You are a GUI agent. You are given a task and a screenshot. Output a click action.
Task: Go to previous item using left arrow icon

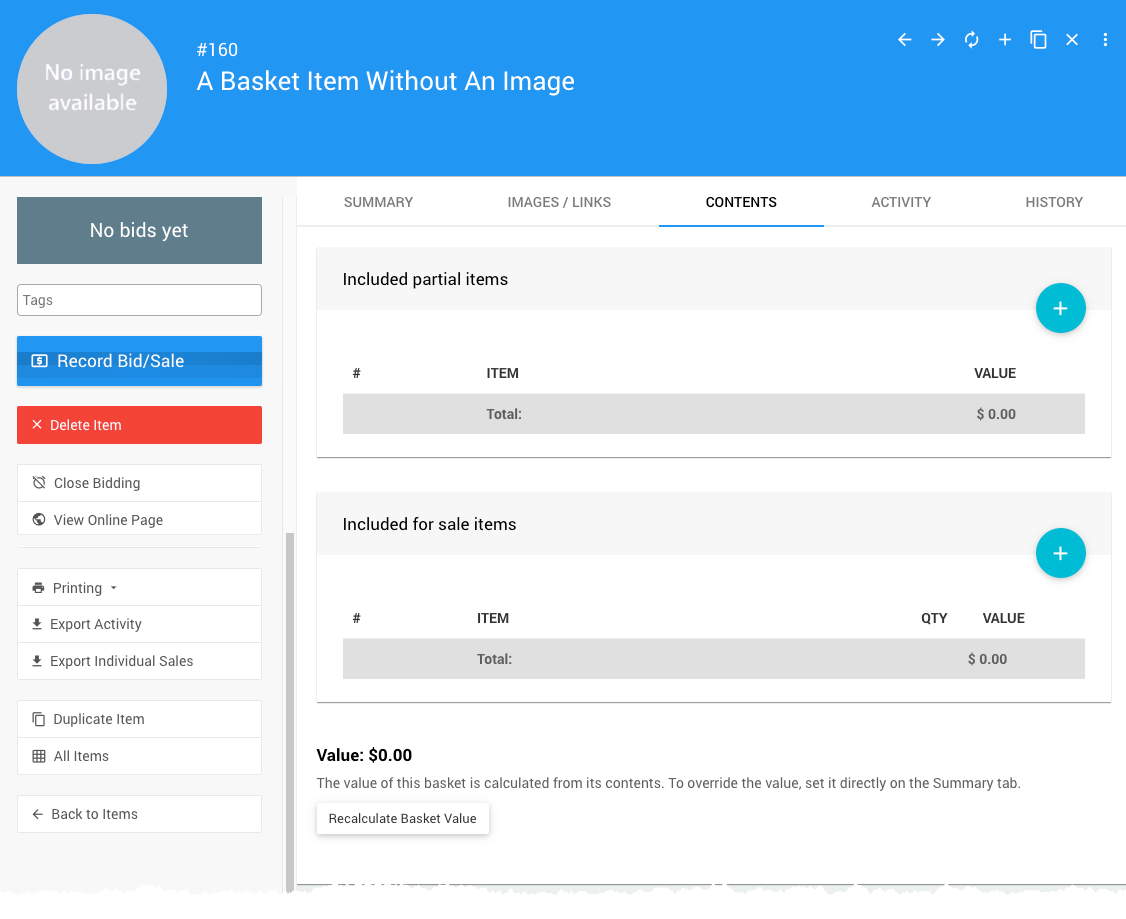pos(904,40)
